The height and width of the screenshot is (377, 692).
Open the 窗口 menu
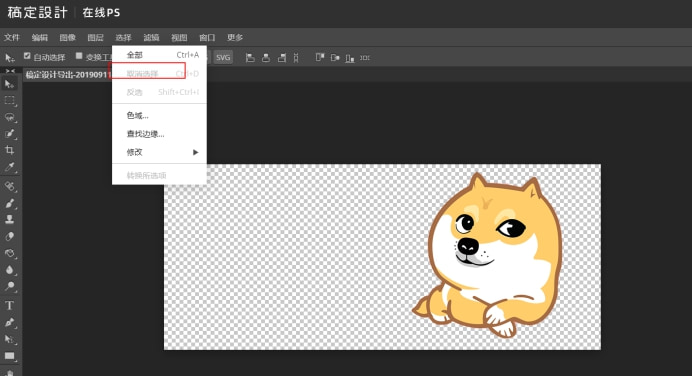[207, 38]
